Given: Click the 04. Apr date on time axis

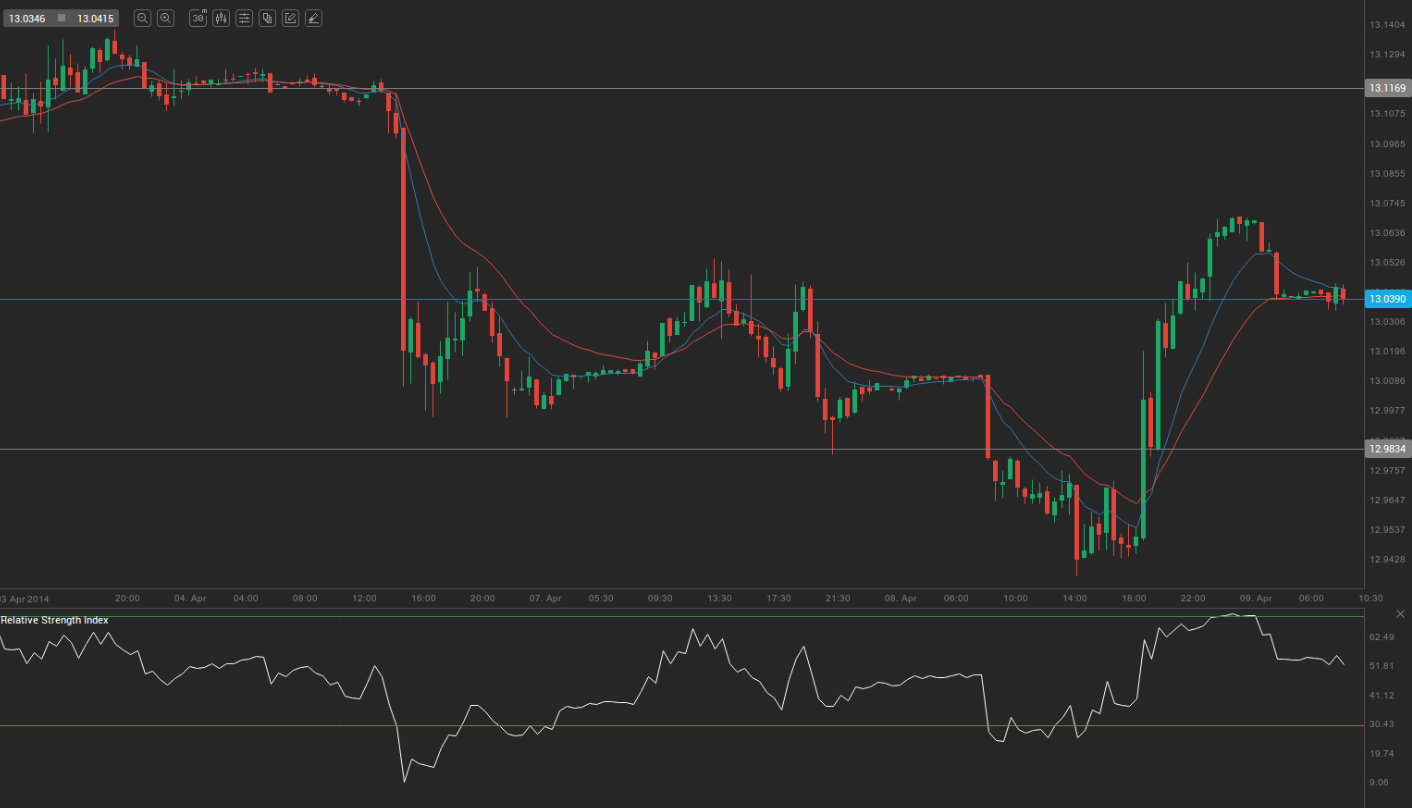Looking at the screenshot, I should tap(190, 598).
